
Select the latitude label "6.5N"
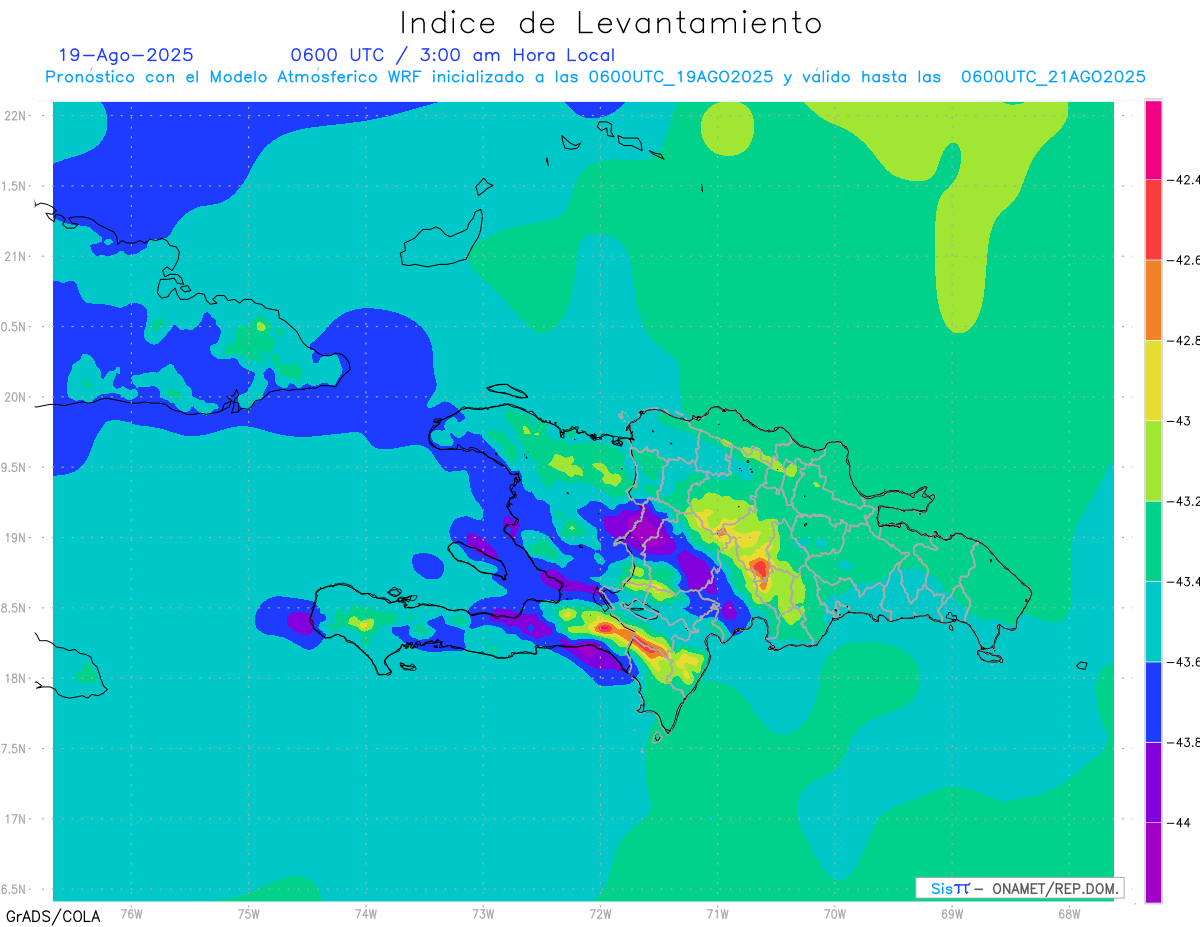(15, 889)
